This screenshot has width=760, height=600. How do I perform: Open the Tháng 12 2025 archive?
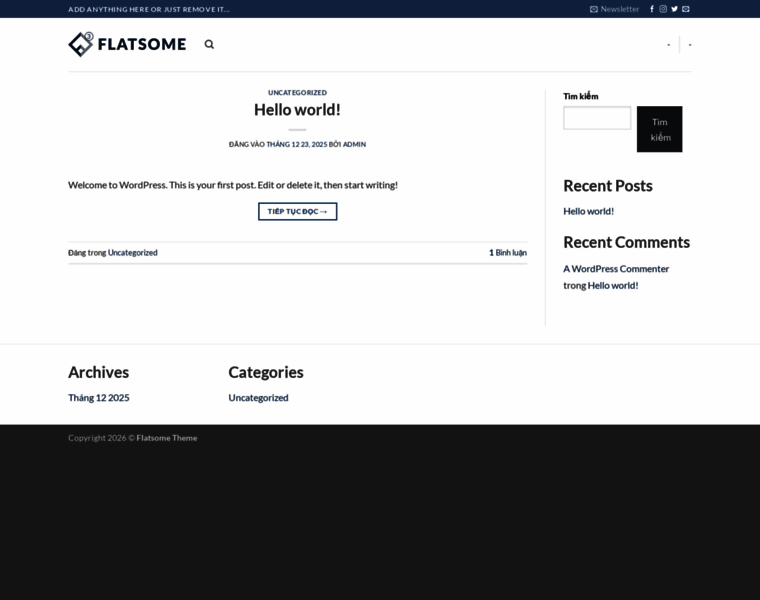tap(98, 398)
